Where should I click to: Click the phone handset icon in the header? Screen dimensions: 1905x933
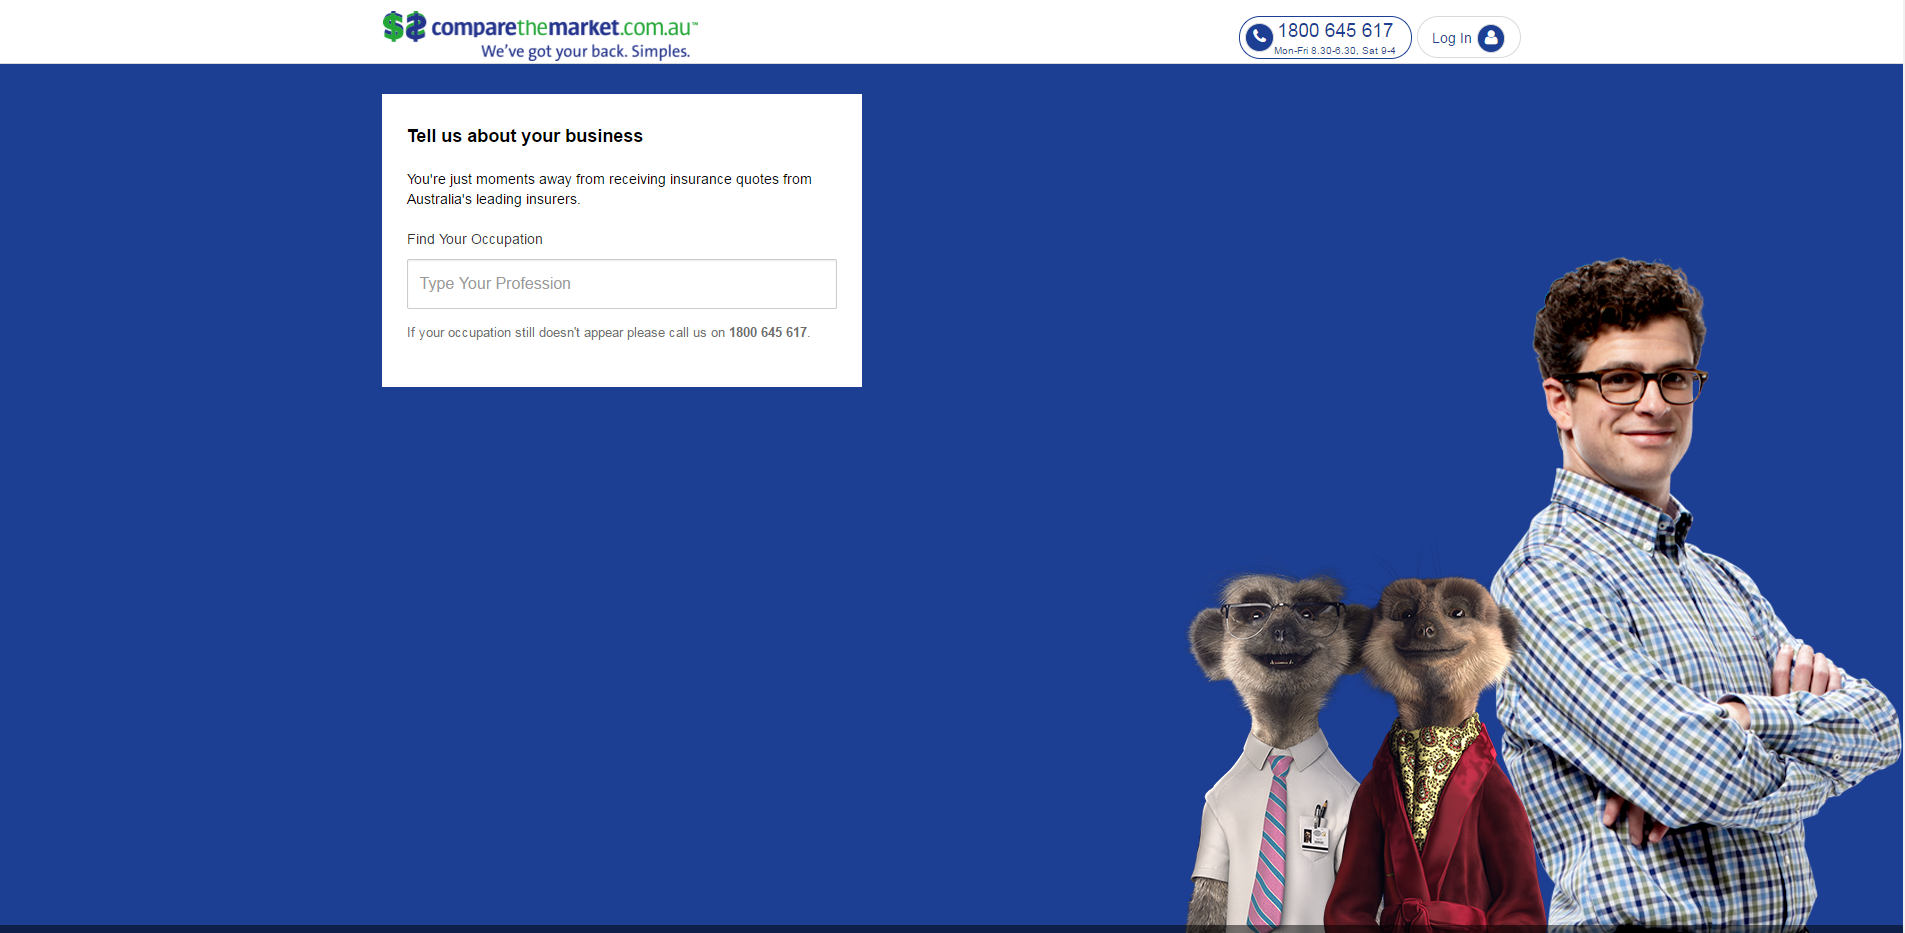pos(1259,38)
